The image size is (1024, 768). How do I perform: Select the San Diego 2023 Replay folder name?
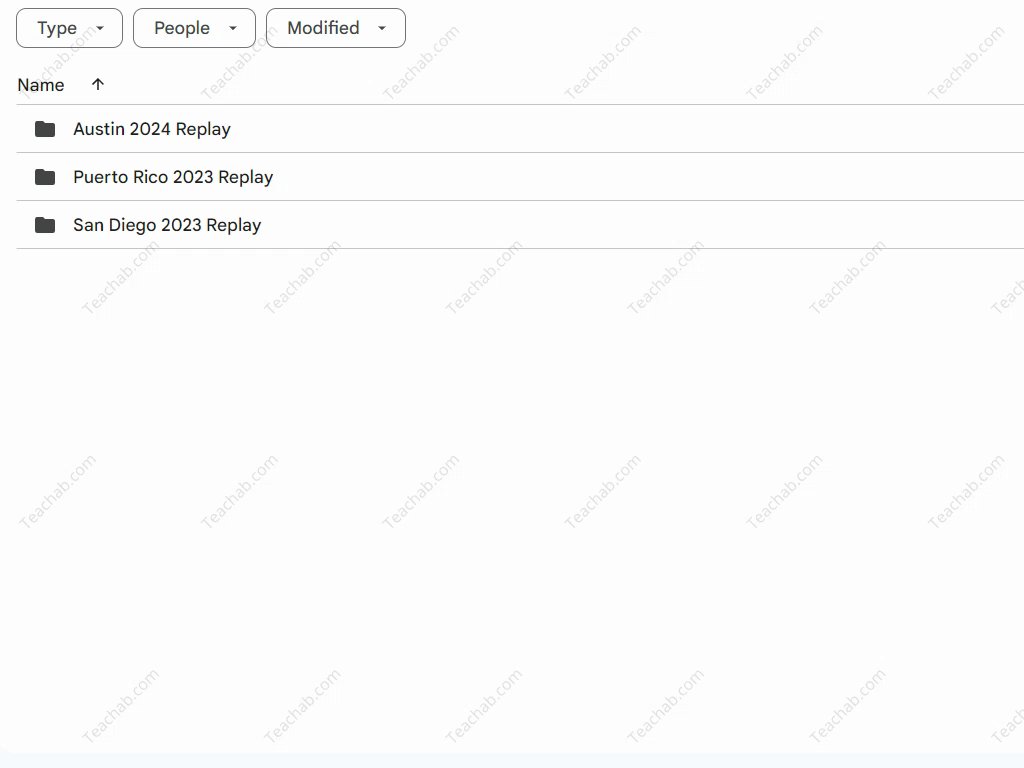point(167,225)
